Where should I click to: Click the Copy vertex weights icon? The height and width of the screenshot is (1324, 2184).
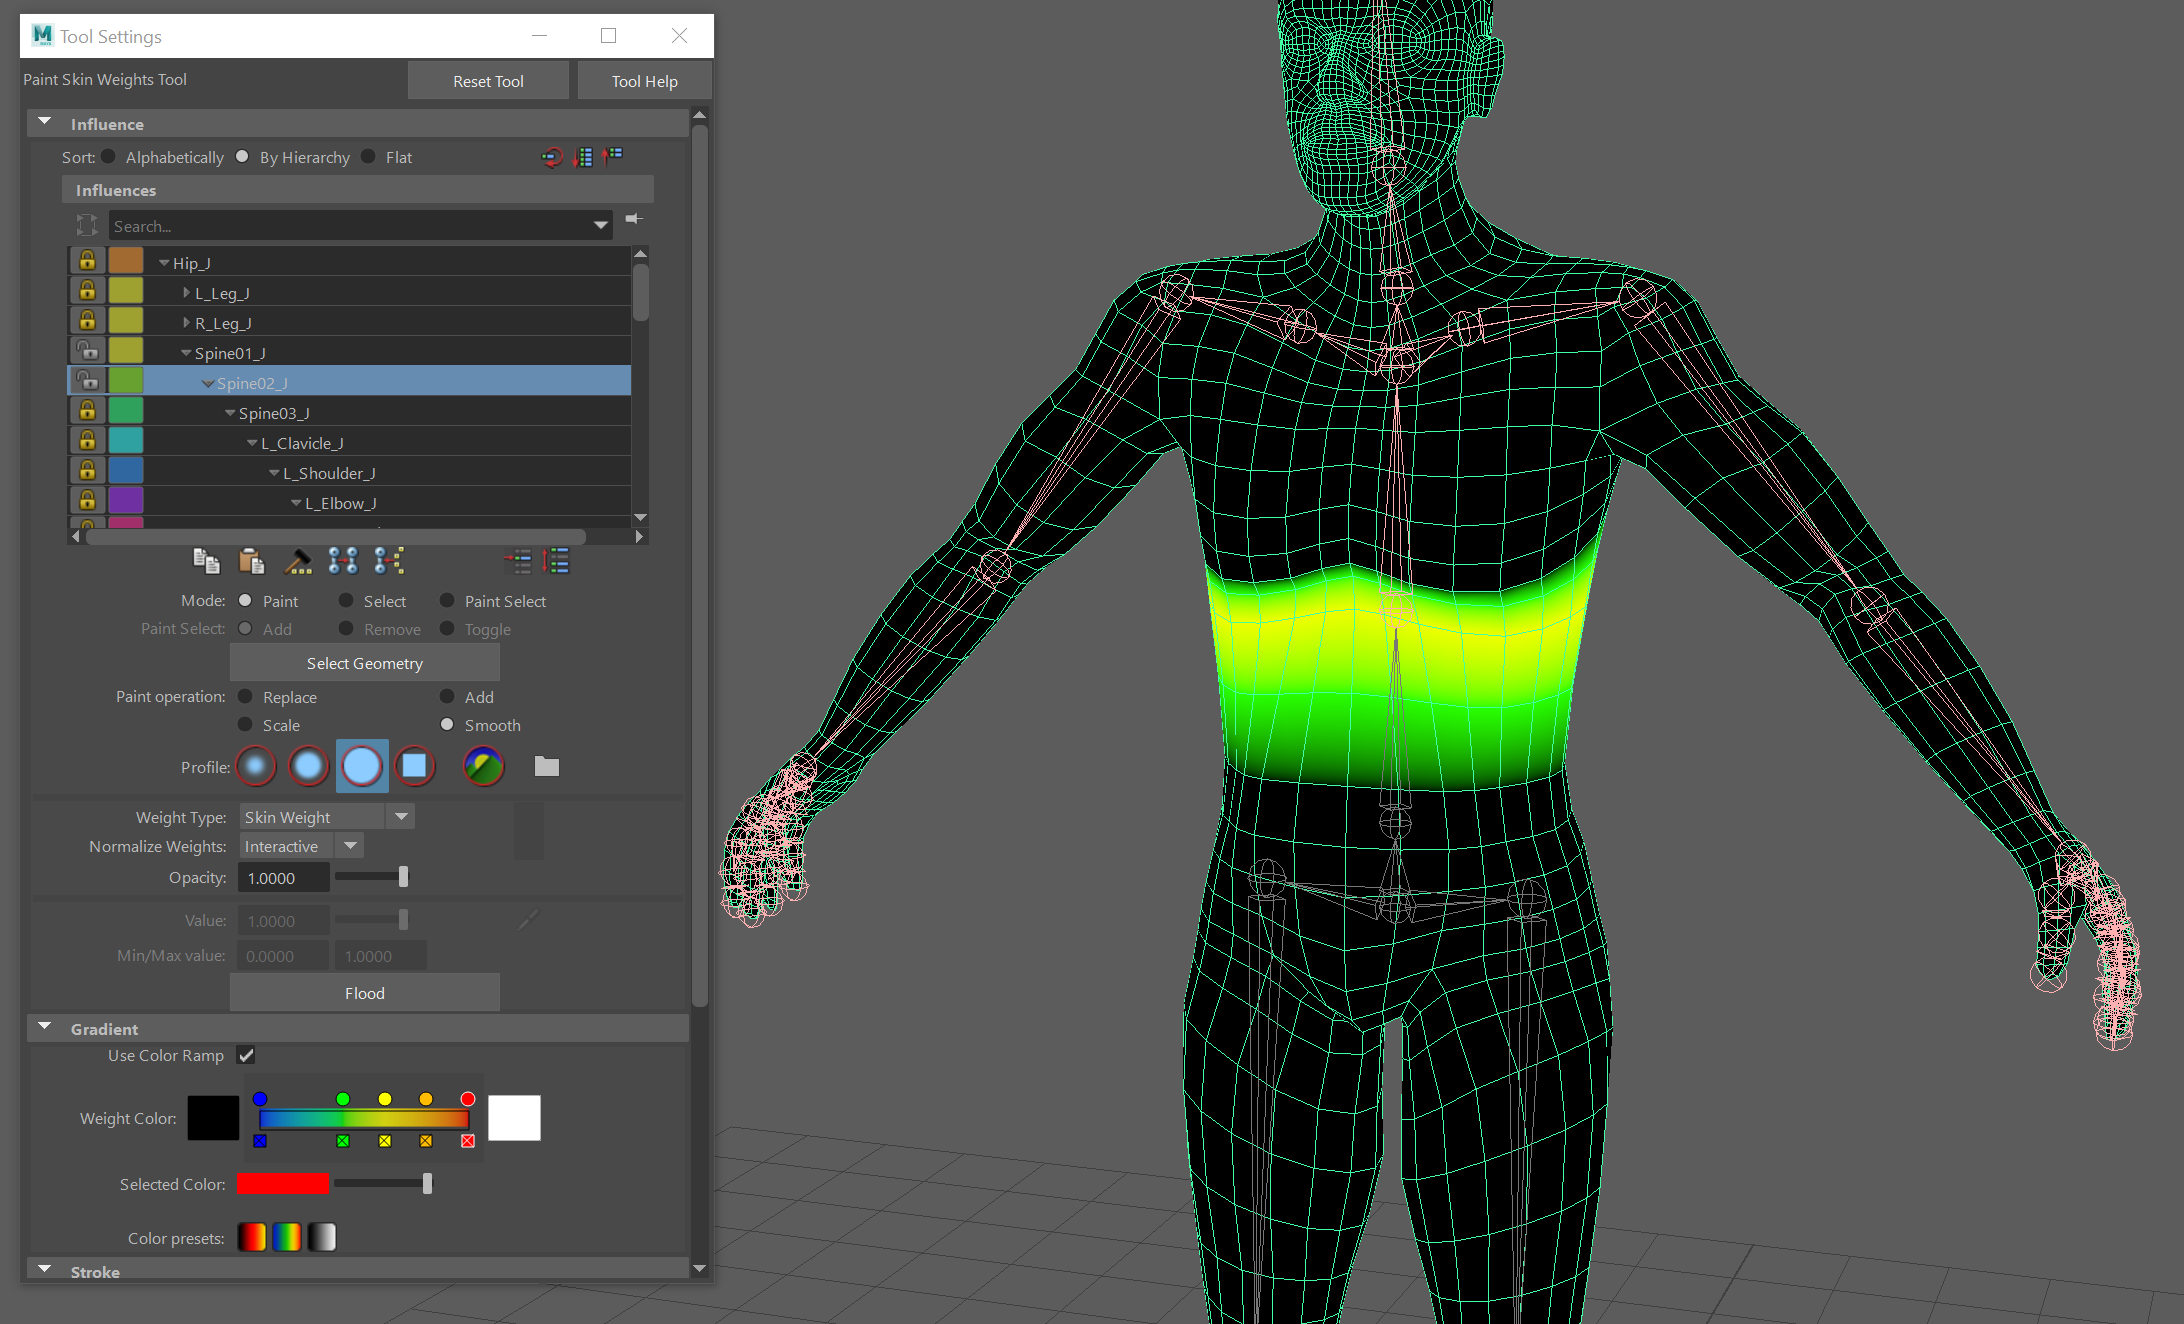pos(206,561)
